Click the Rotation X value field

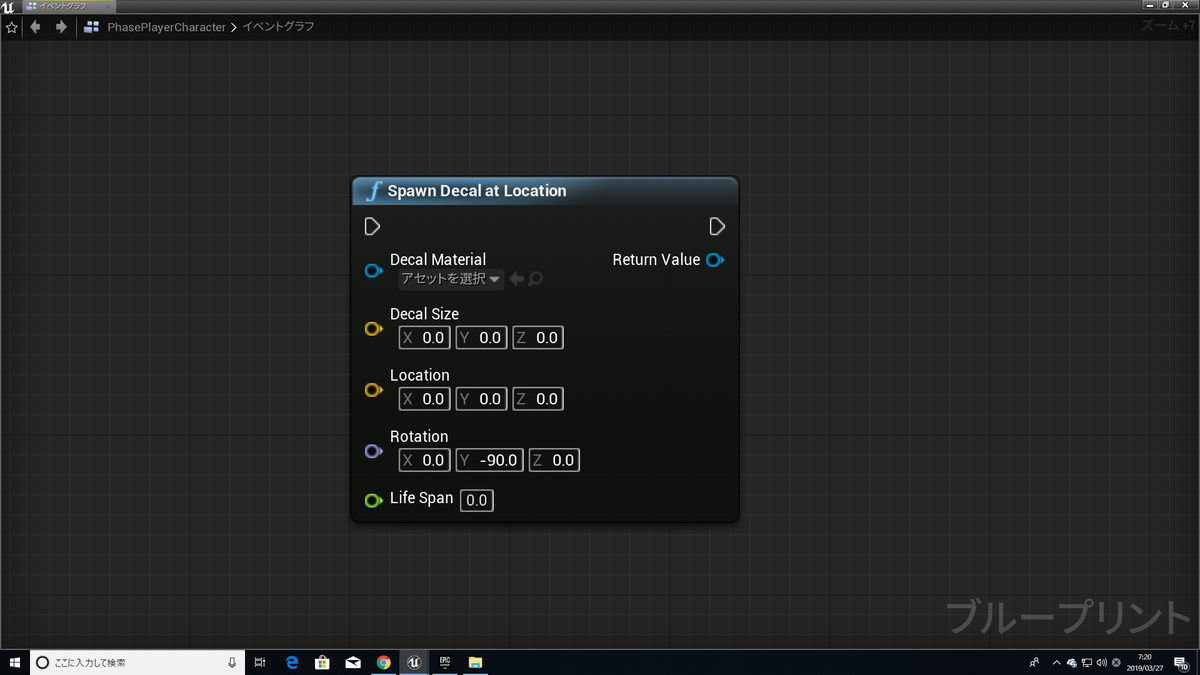(424, 460)
